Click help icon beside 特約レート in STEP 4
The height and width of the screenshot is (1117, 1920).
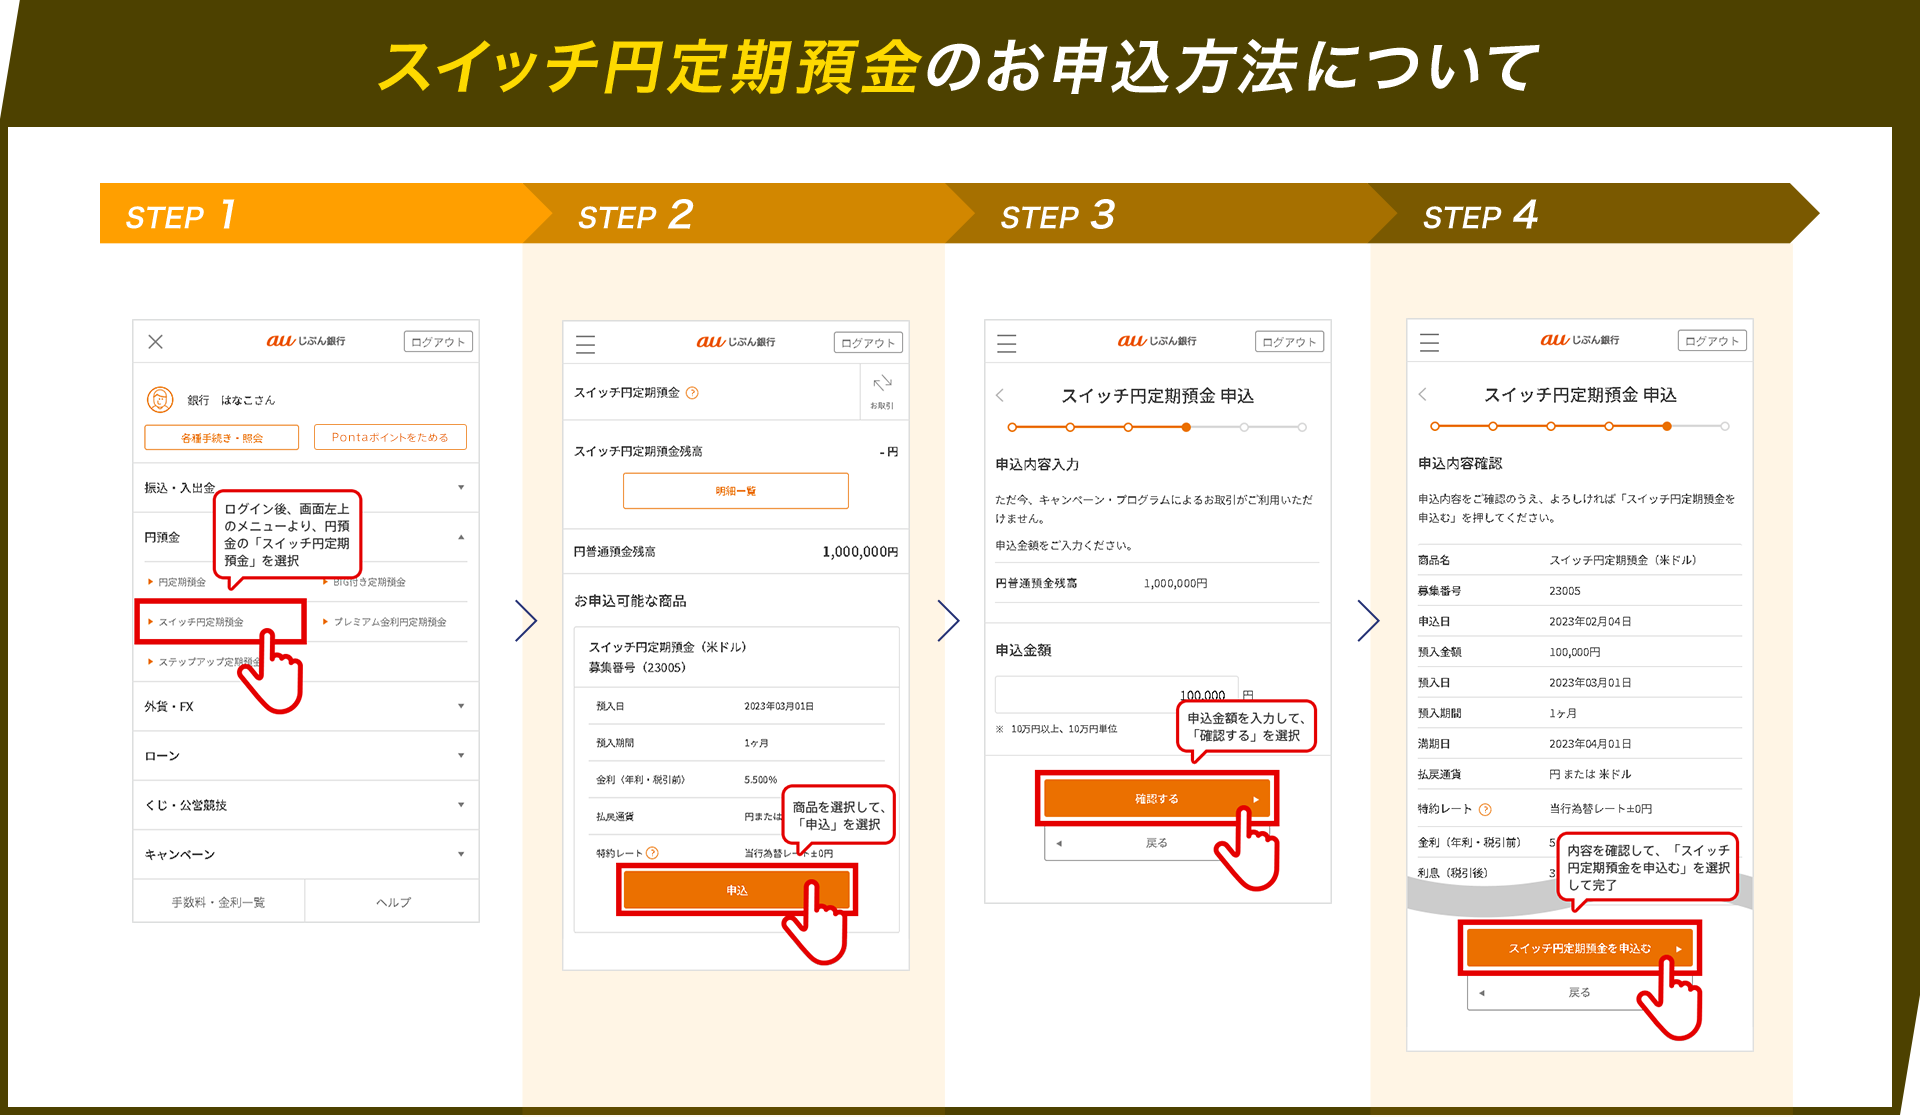tap(1485, 809)
